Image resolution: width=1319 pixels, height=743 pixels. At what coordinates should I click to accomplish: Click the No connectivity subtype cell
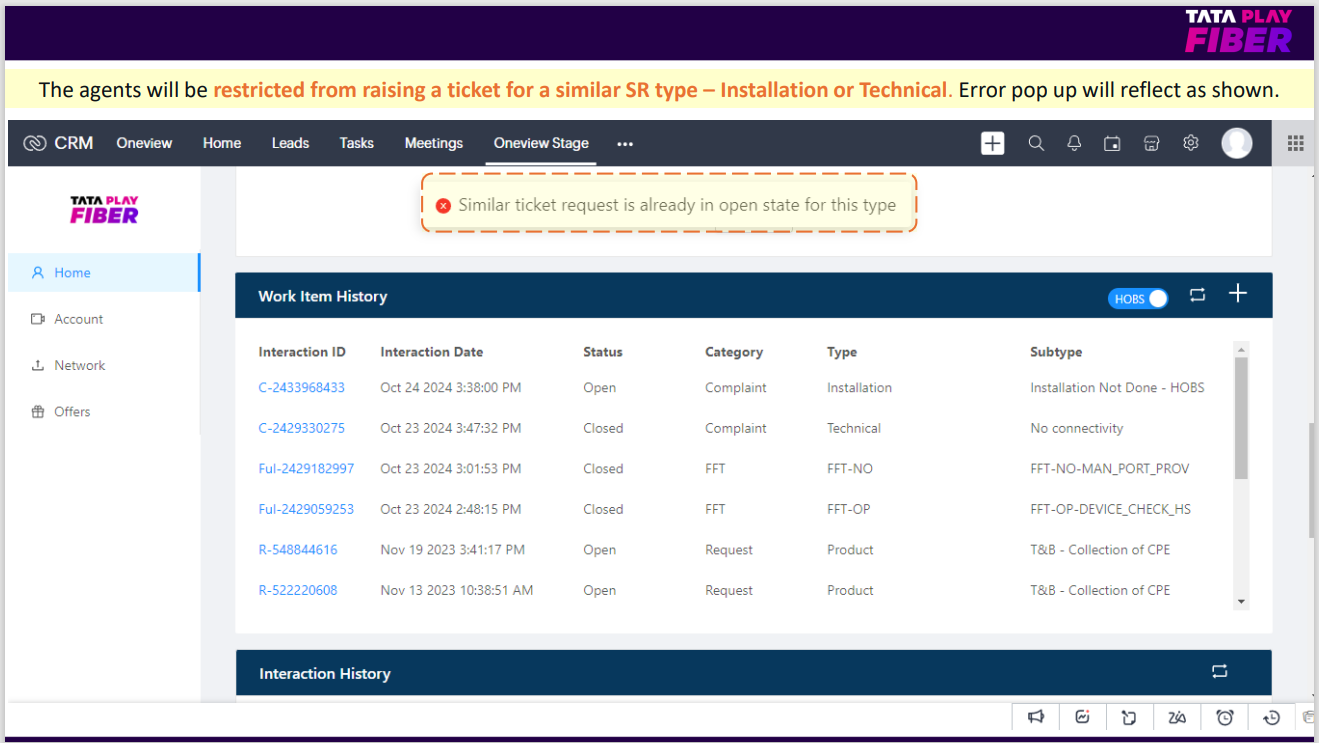pos(1077,428)
